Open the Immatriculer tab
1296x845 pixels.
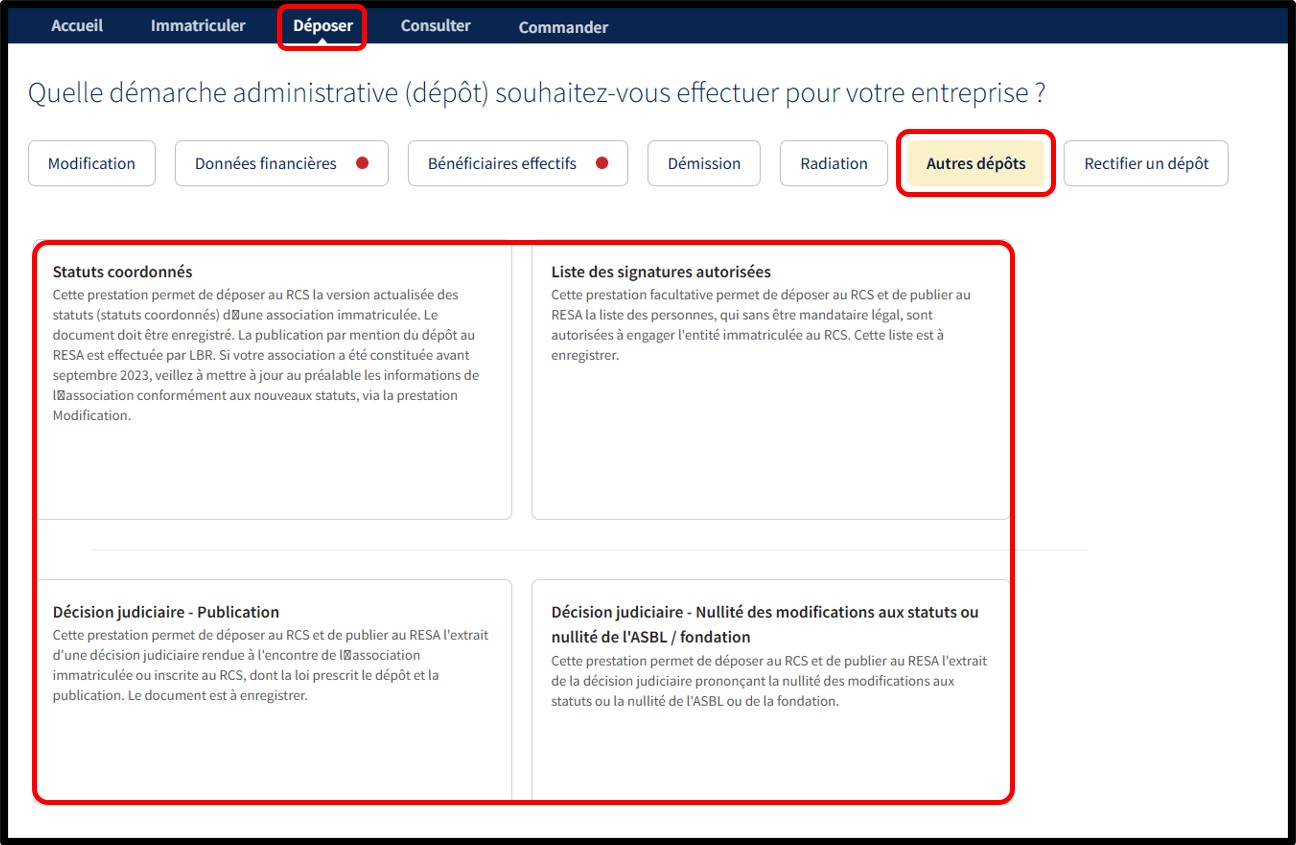(x=198, y=26)
